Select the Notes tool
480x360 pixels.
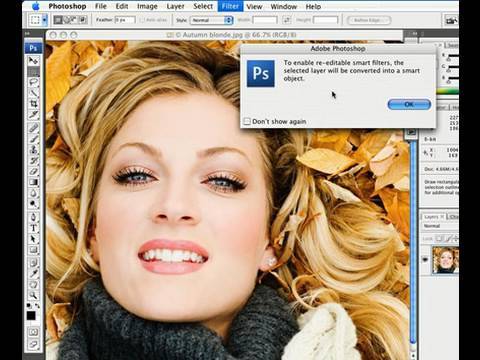coord(33,263)
